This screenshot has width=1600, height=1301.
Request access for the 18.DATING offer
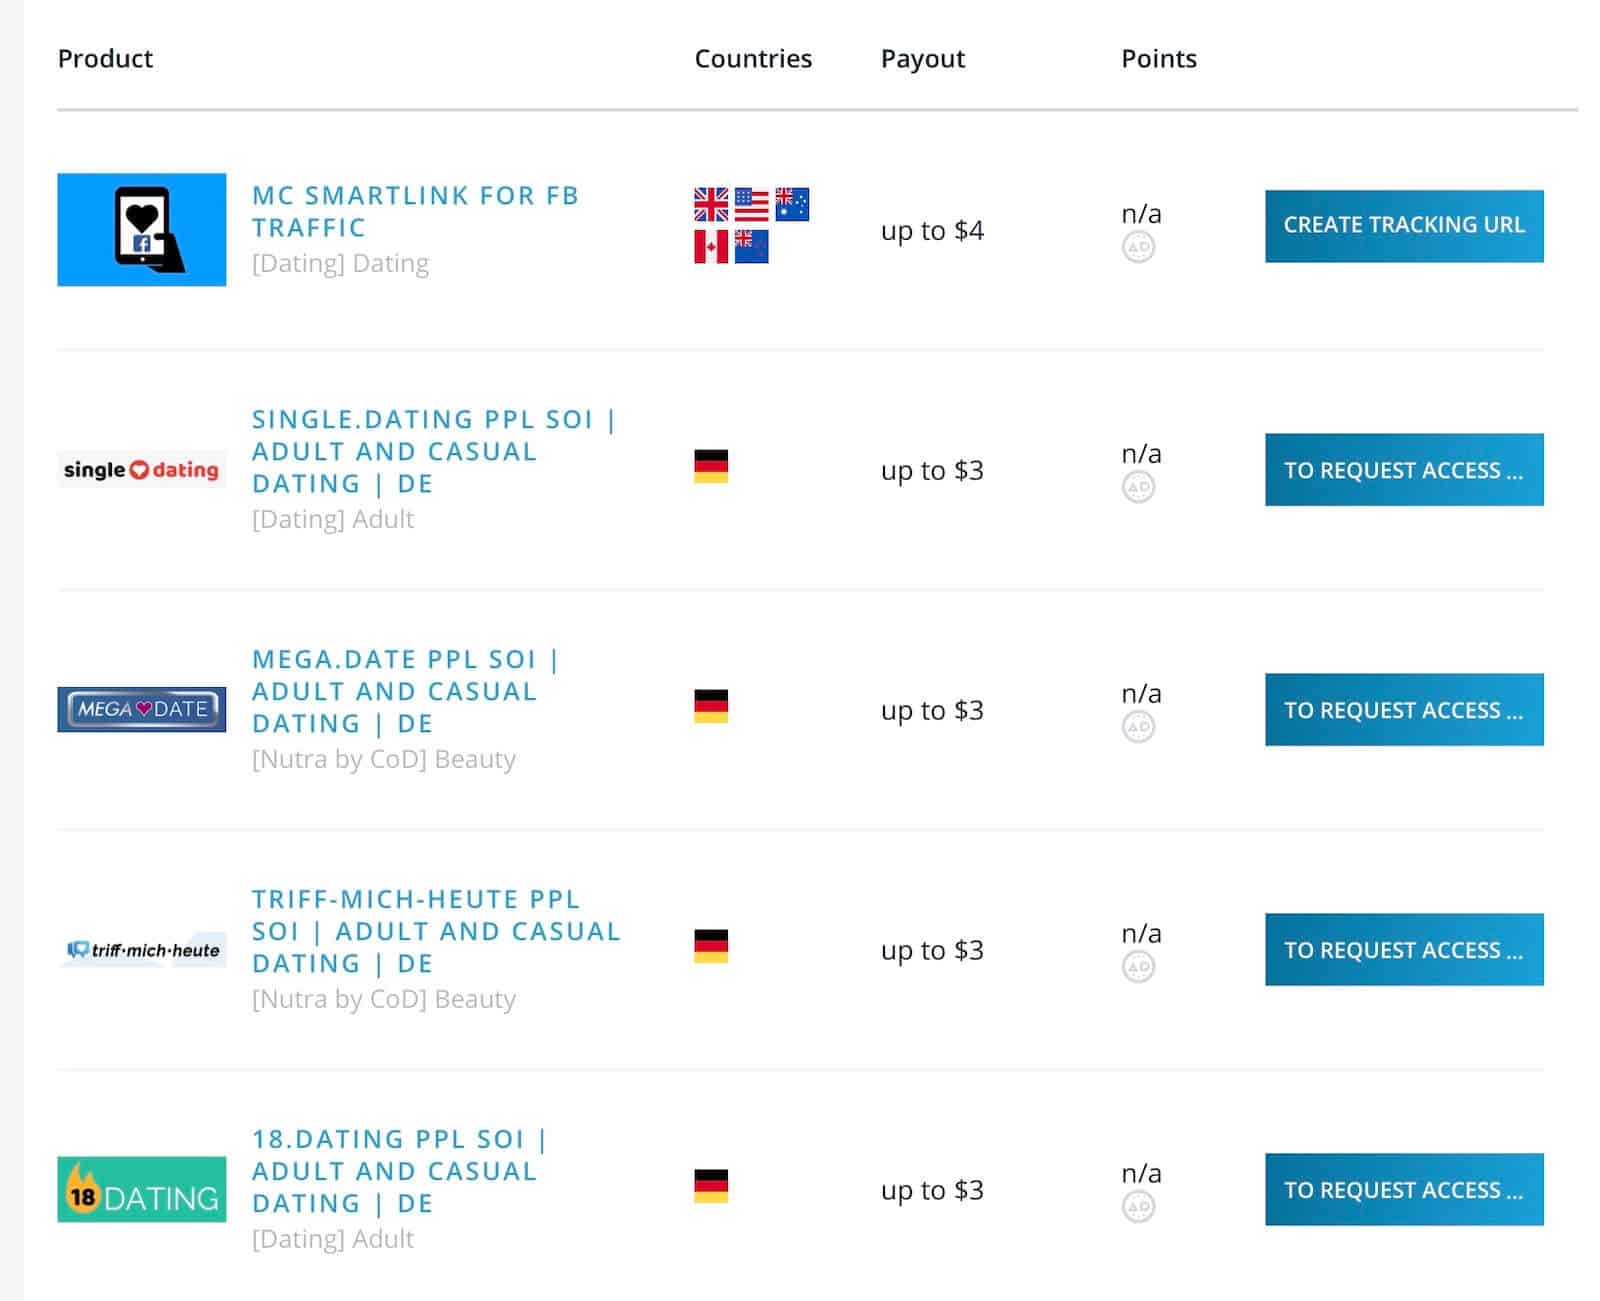[x=1404, y=1190]
